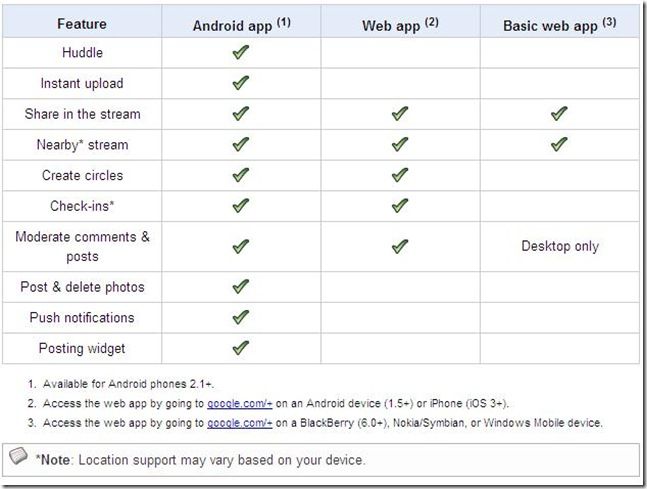
Task: Click Instant upload checkmark in Android column
Action: 241,83
